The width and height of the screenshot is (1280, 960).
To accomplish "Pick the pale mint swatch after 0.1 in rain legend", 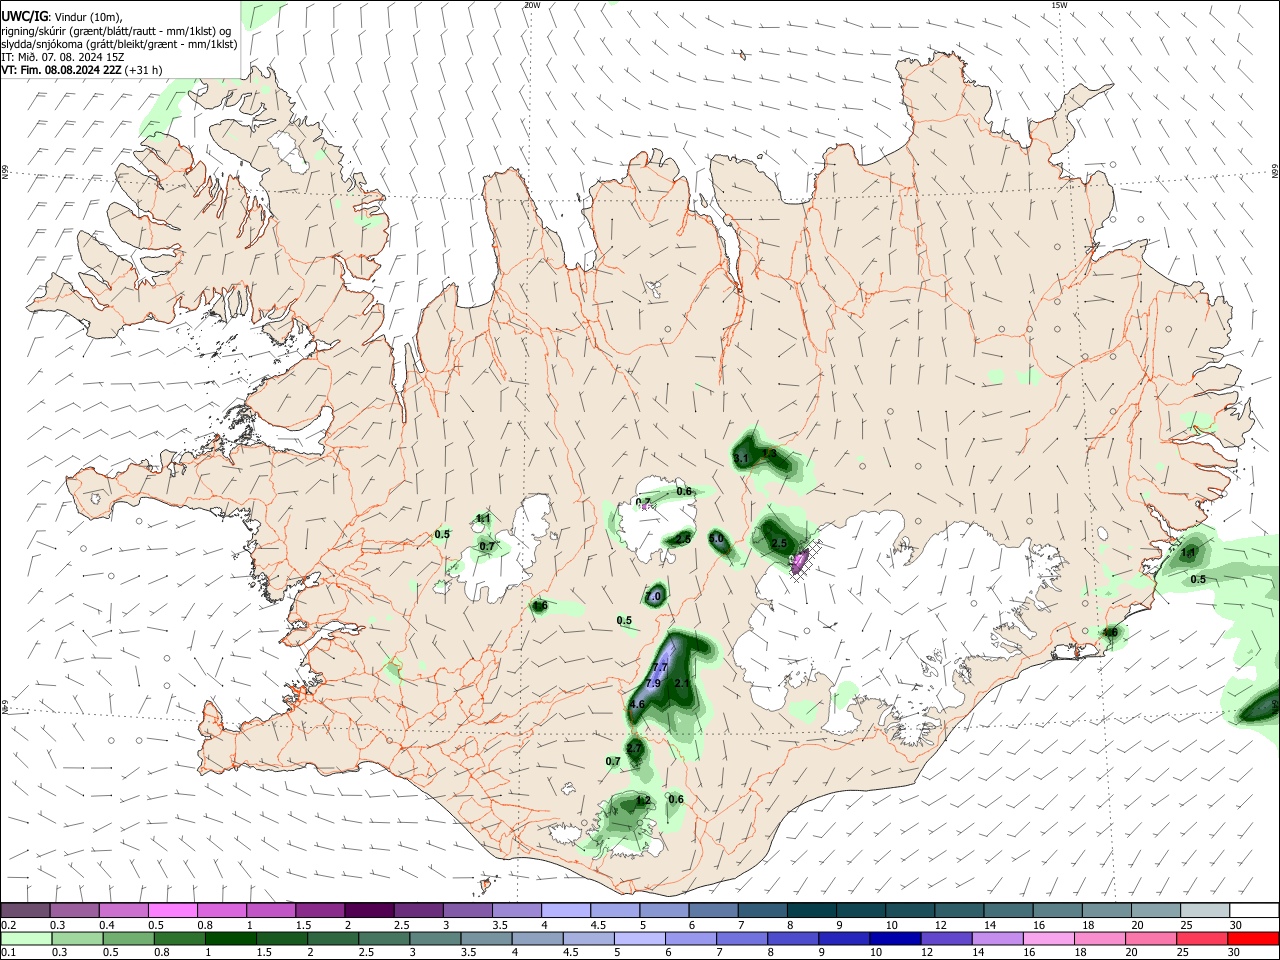I will 28,938.
